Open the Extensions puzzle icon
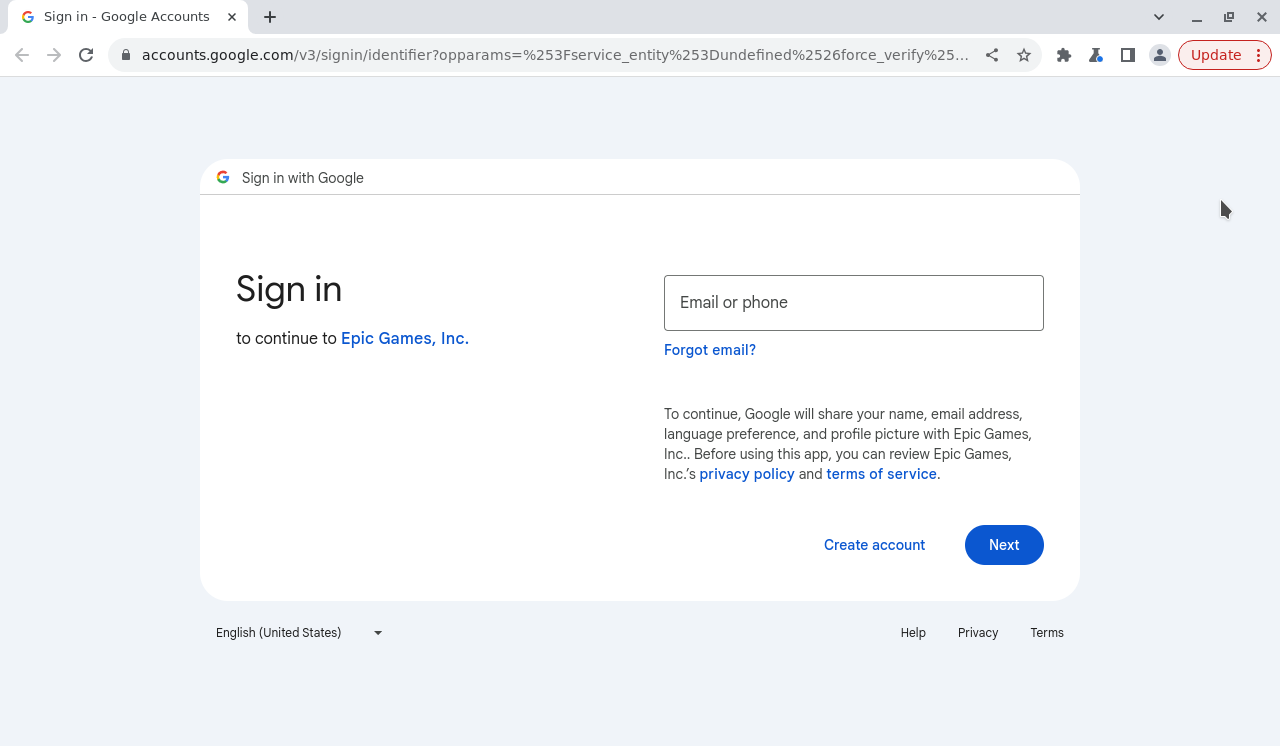The width and height of the screenshot is (1280, 746). 1064,55
